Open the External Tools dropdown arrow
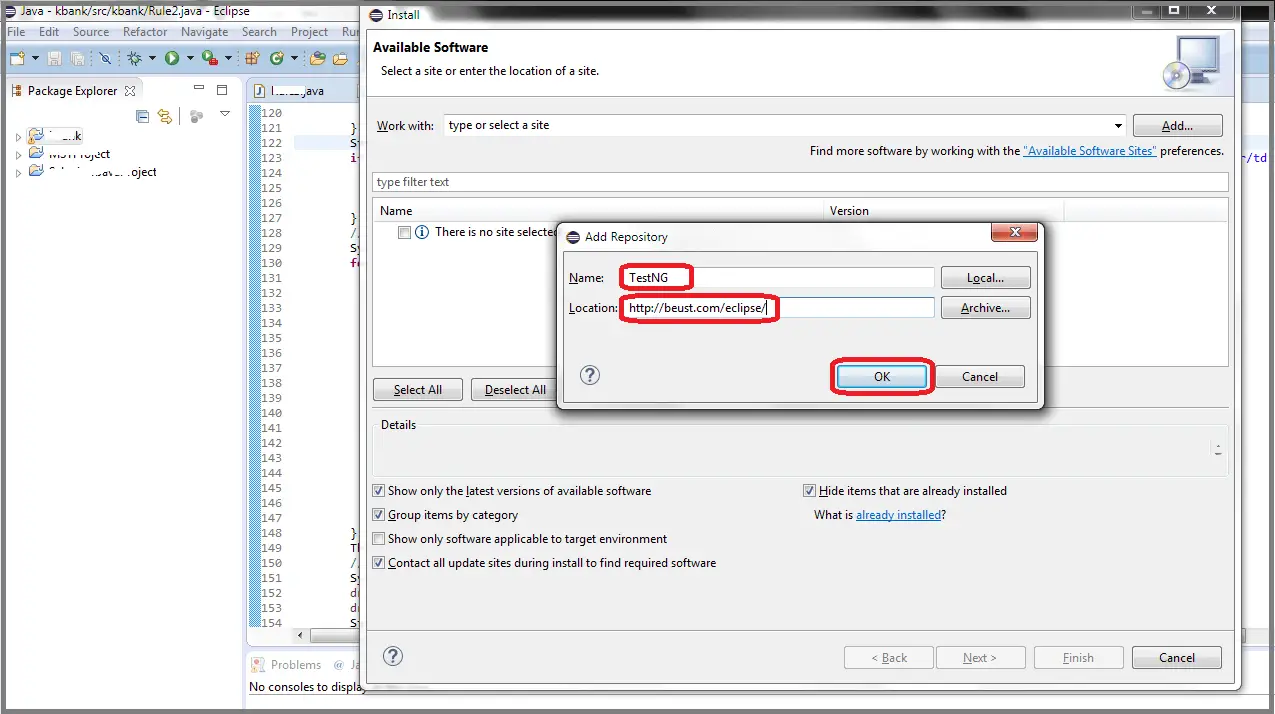 click(228, 59)
